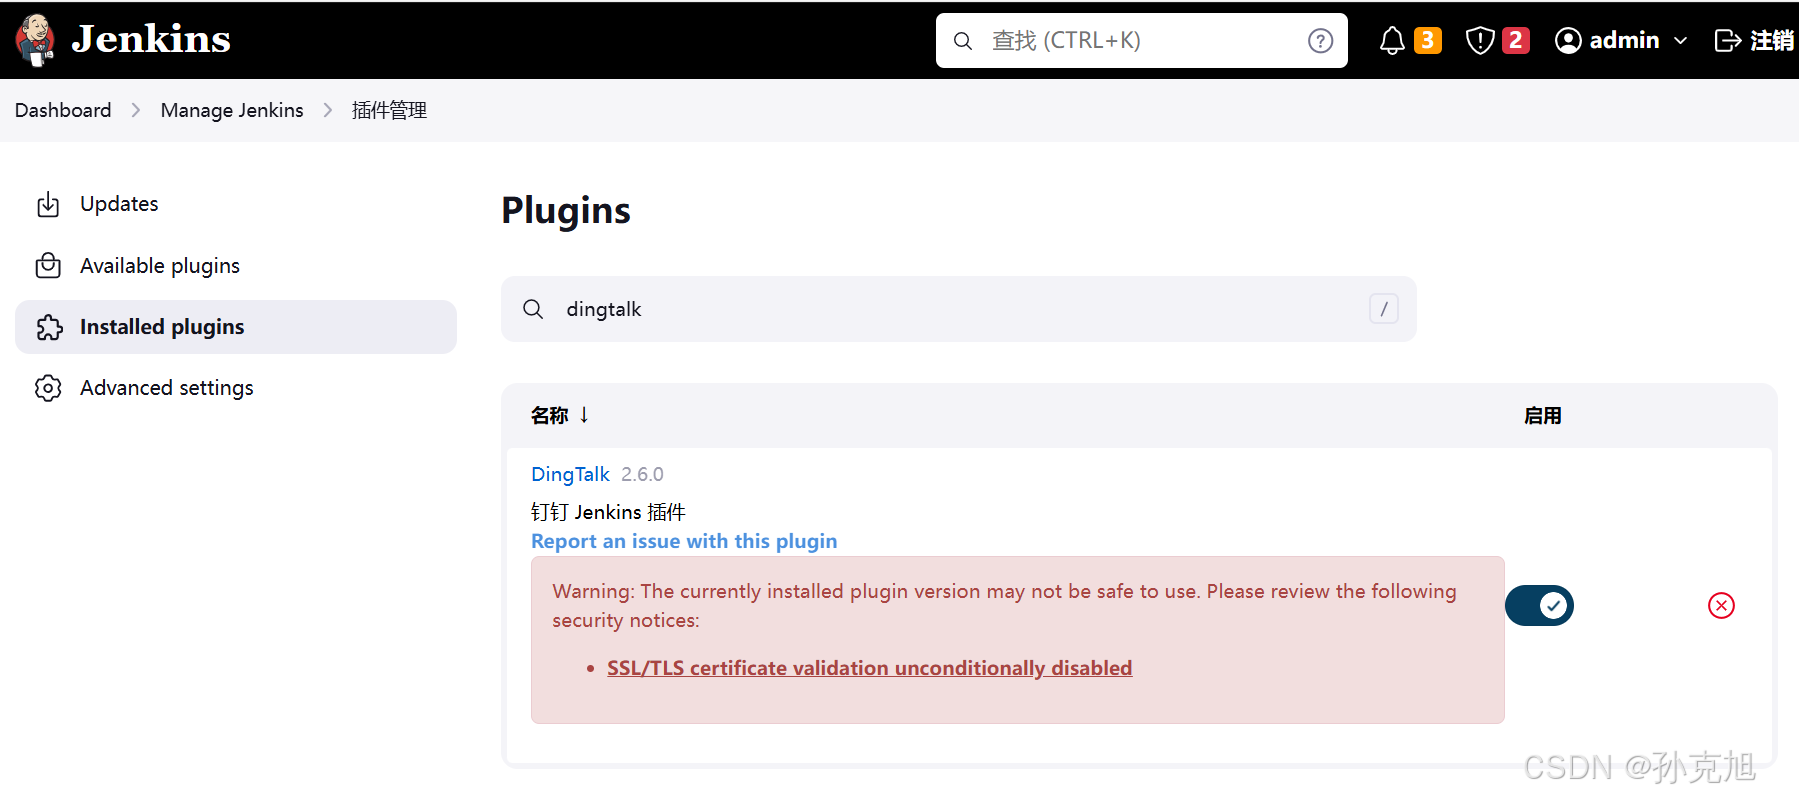
Task: Expand the chevron after Dashboard breadcrumb
Action: pos(136,110)
